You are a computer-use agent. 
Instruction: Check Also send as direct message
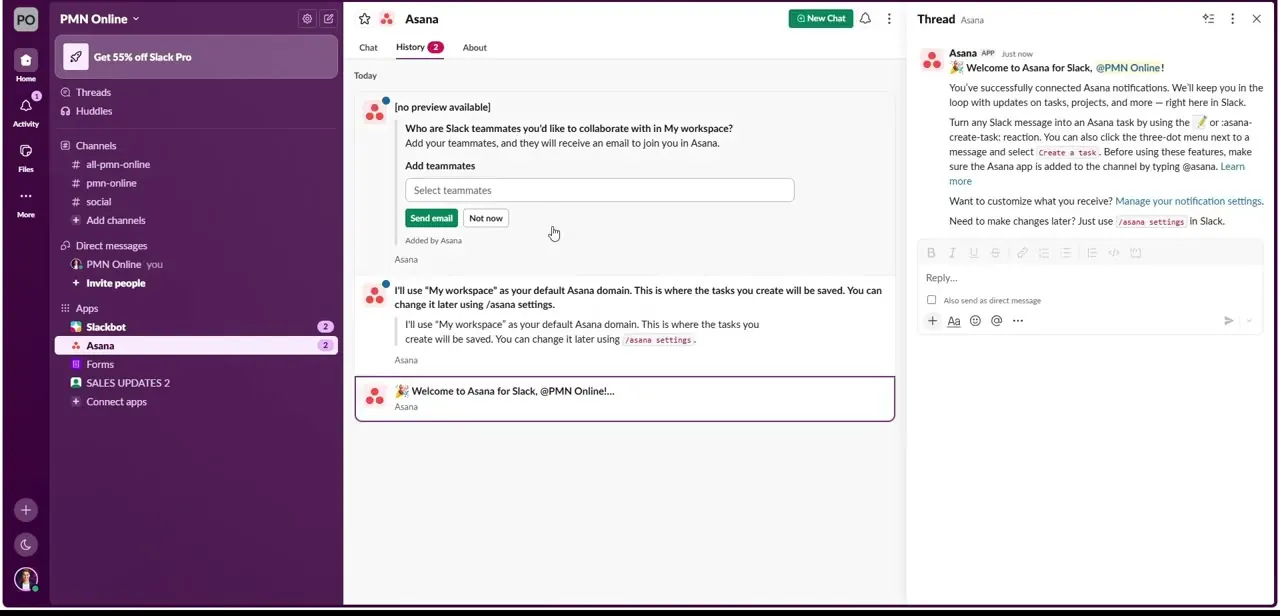(x=932, y=300)
